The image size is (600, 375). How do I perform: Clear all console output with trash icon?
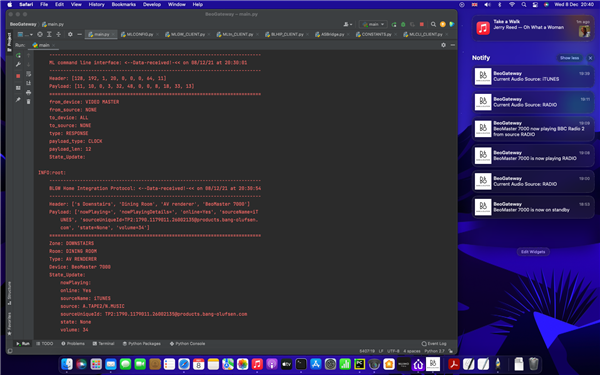click(28, 101)
